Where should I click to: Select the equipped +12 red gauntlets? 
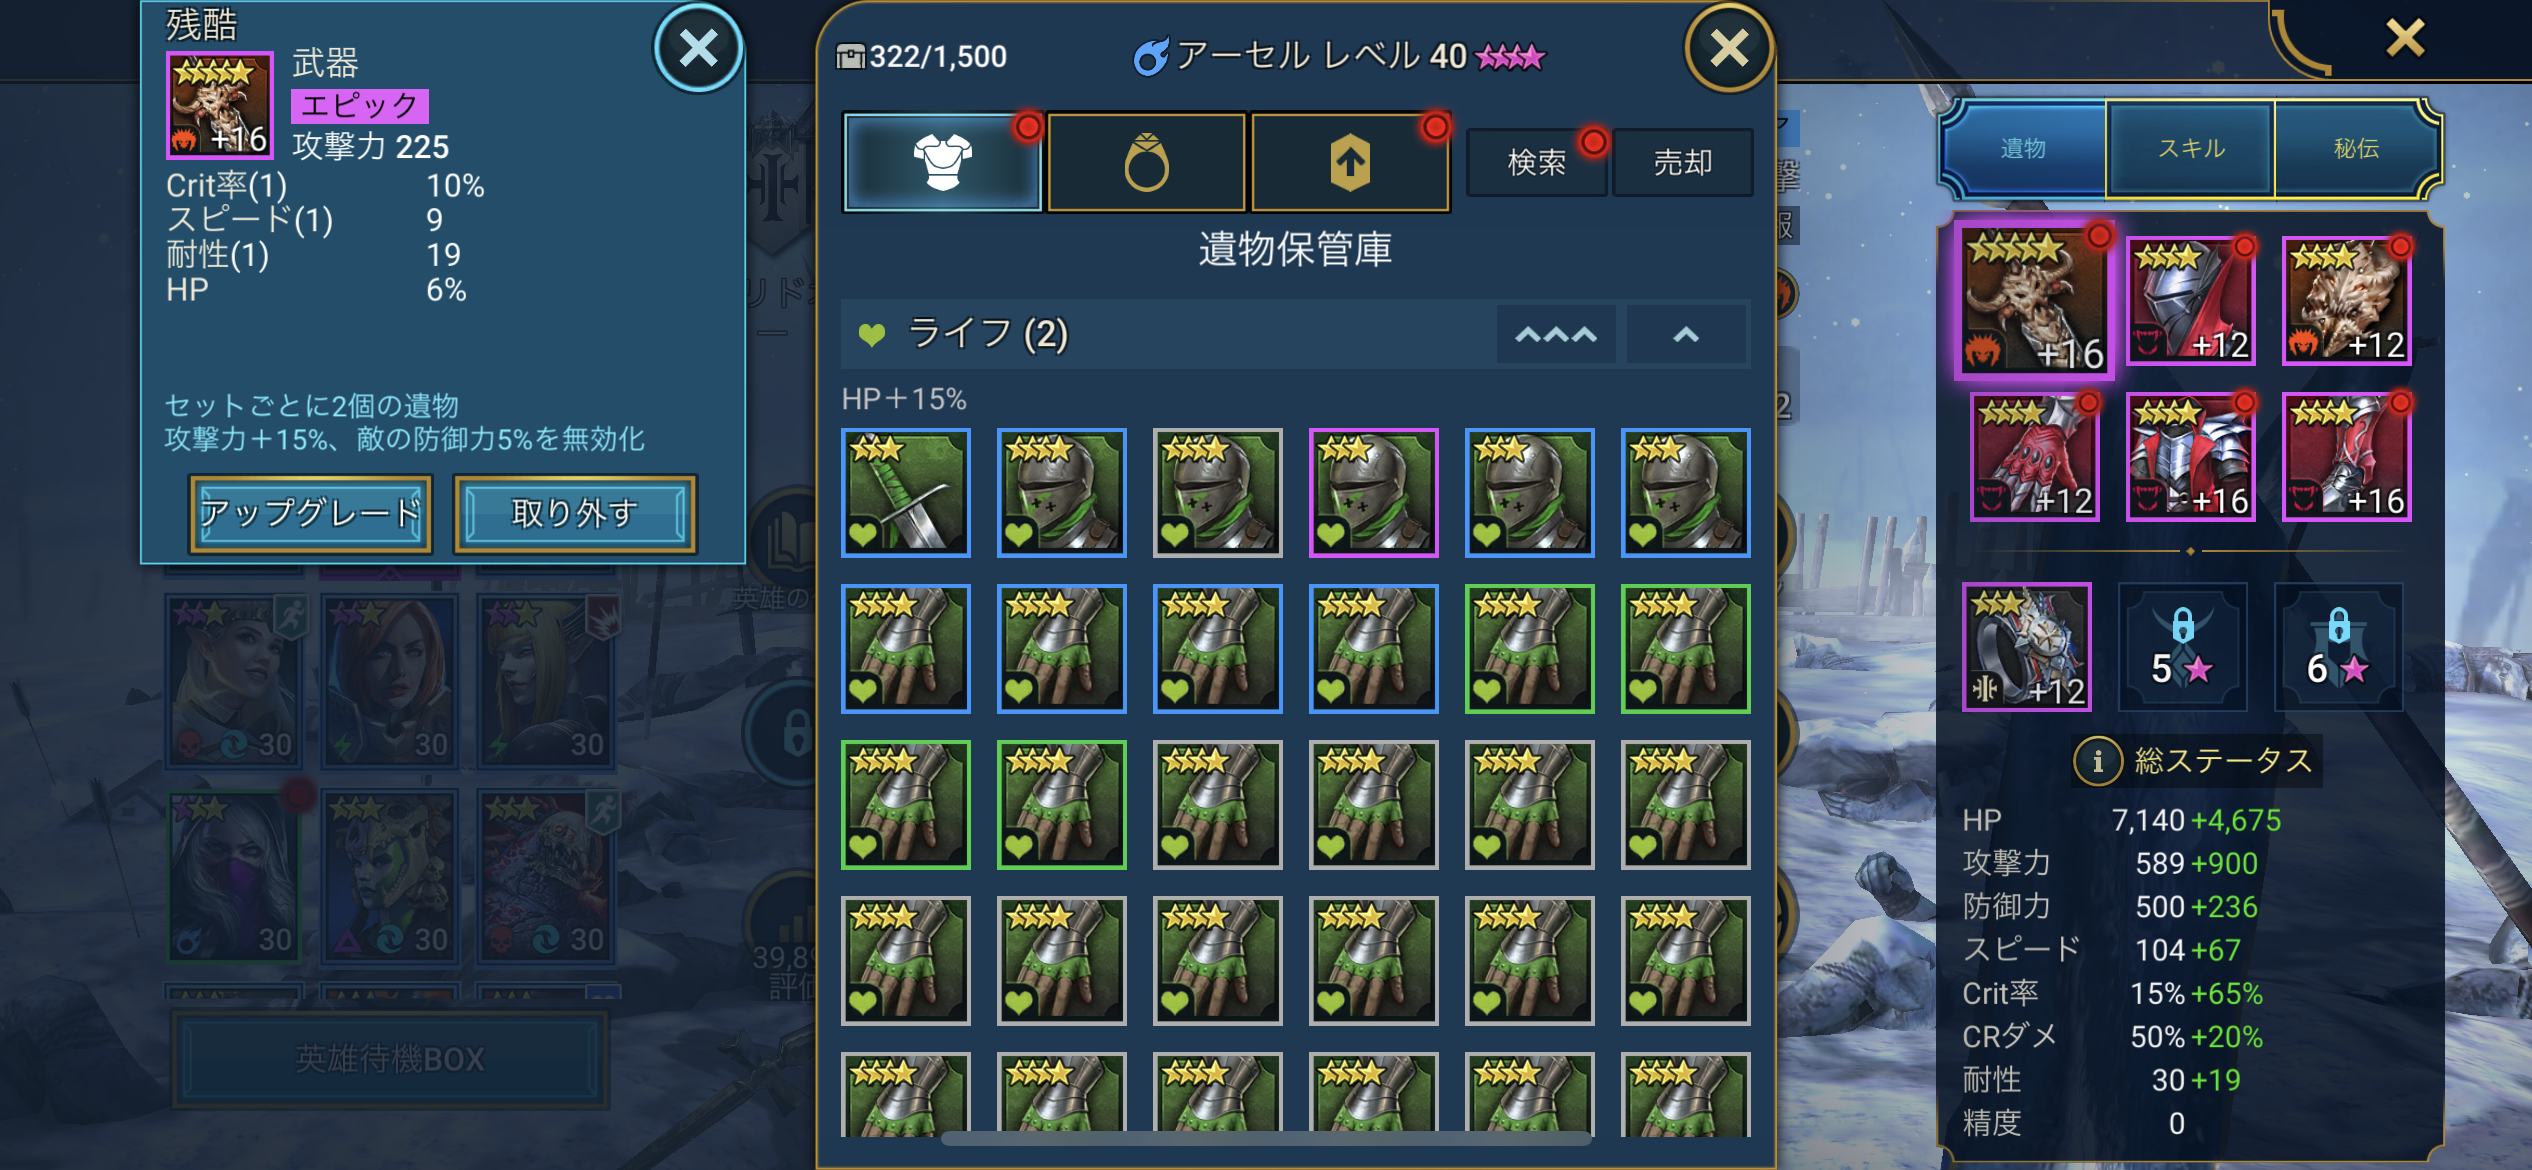pos(2034,457)
